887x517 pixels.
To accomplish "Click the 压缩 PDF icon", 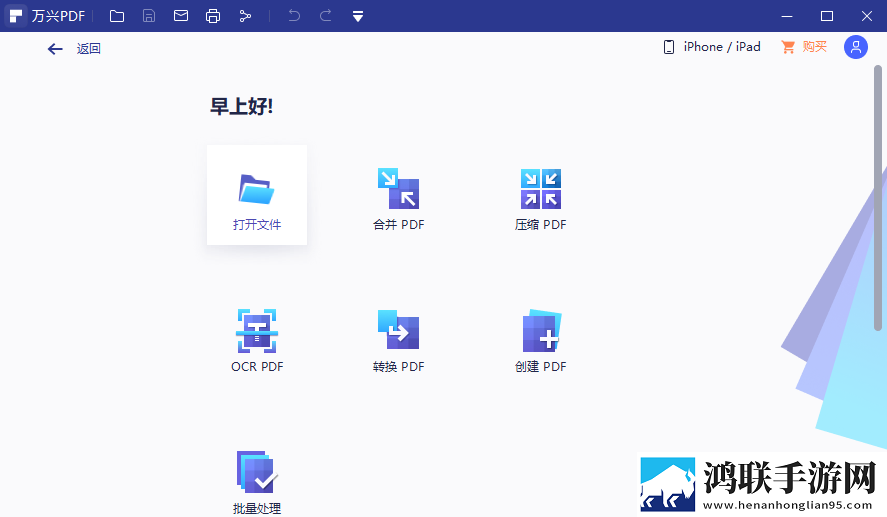I will pyautogui.click(x=541, y=188).
